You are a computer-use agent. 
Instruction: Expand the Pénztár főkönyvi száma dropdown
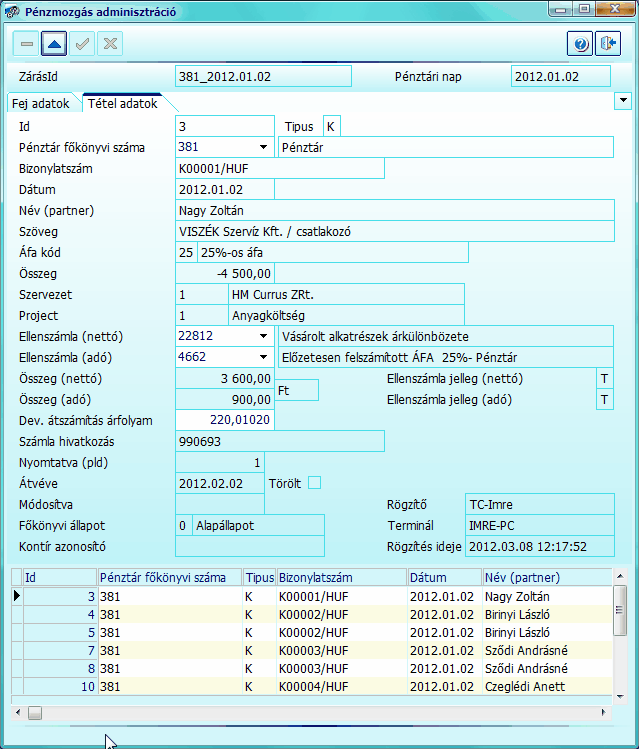[263, 147]
